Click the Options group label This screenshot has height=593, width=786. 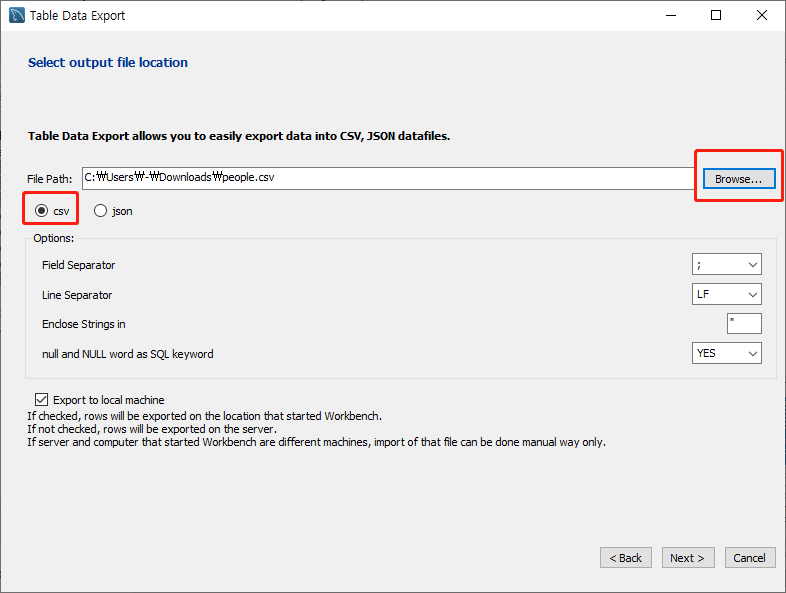point(54,238)
